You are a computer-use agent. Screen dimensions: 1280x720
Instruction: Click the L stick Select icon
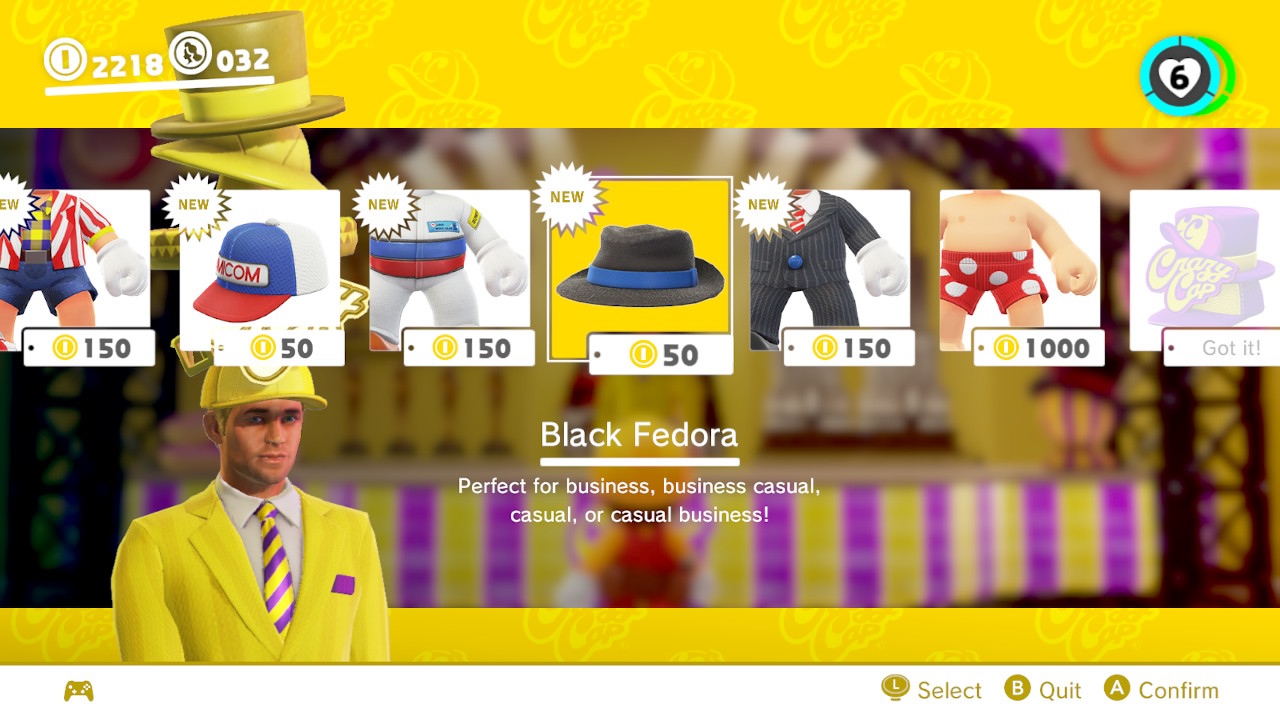(895, 688)
